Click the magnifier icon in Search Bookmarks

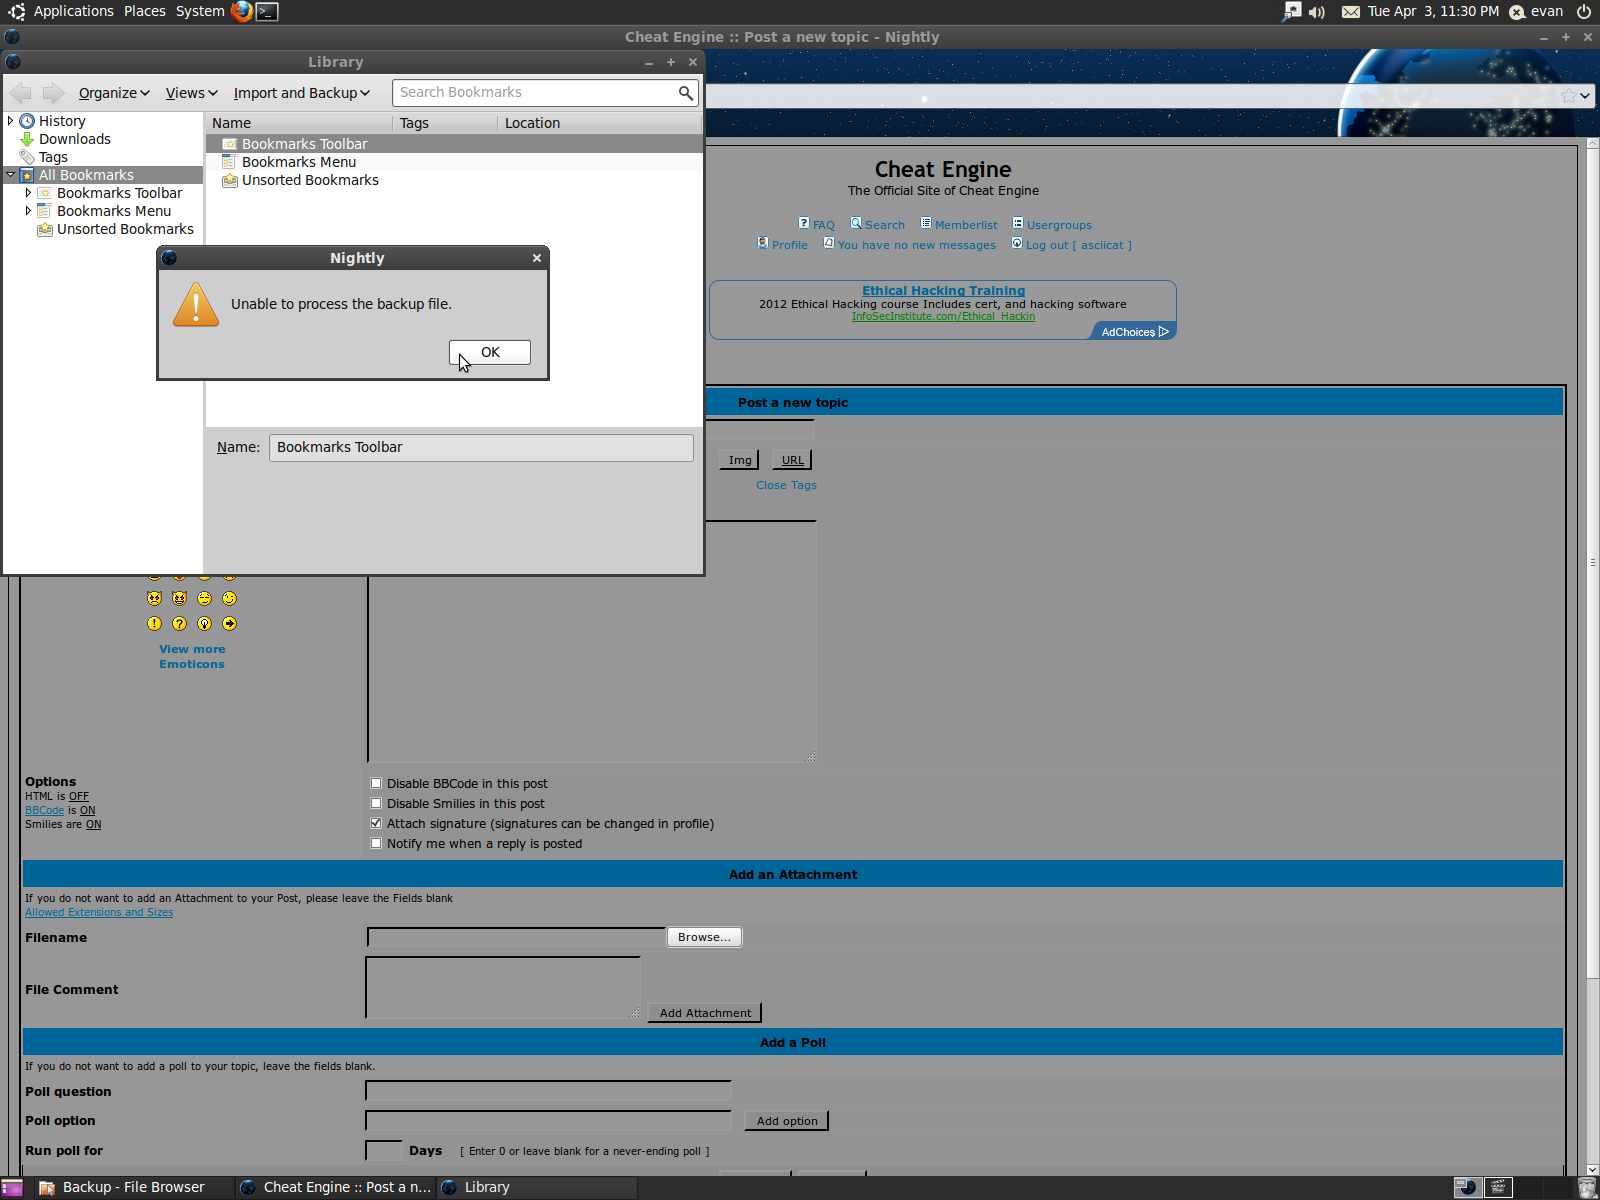[x=685, y=93]
